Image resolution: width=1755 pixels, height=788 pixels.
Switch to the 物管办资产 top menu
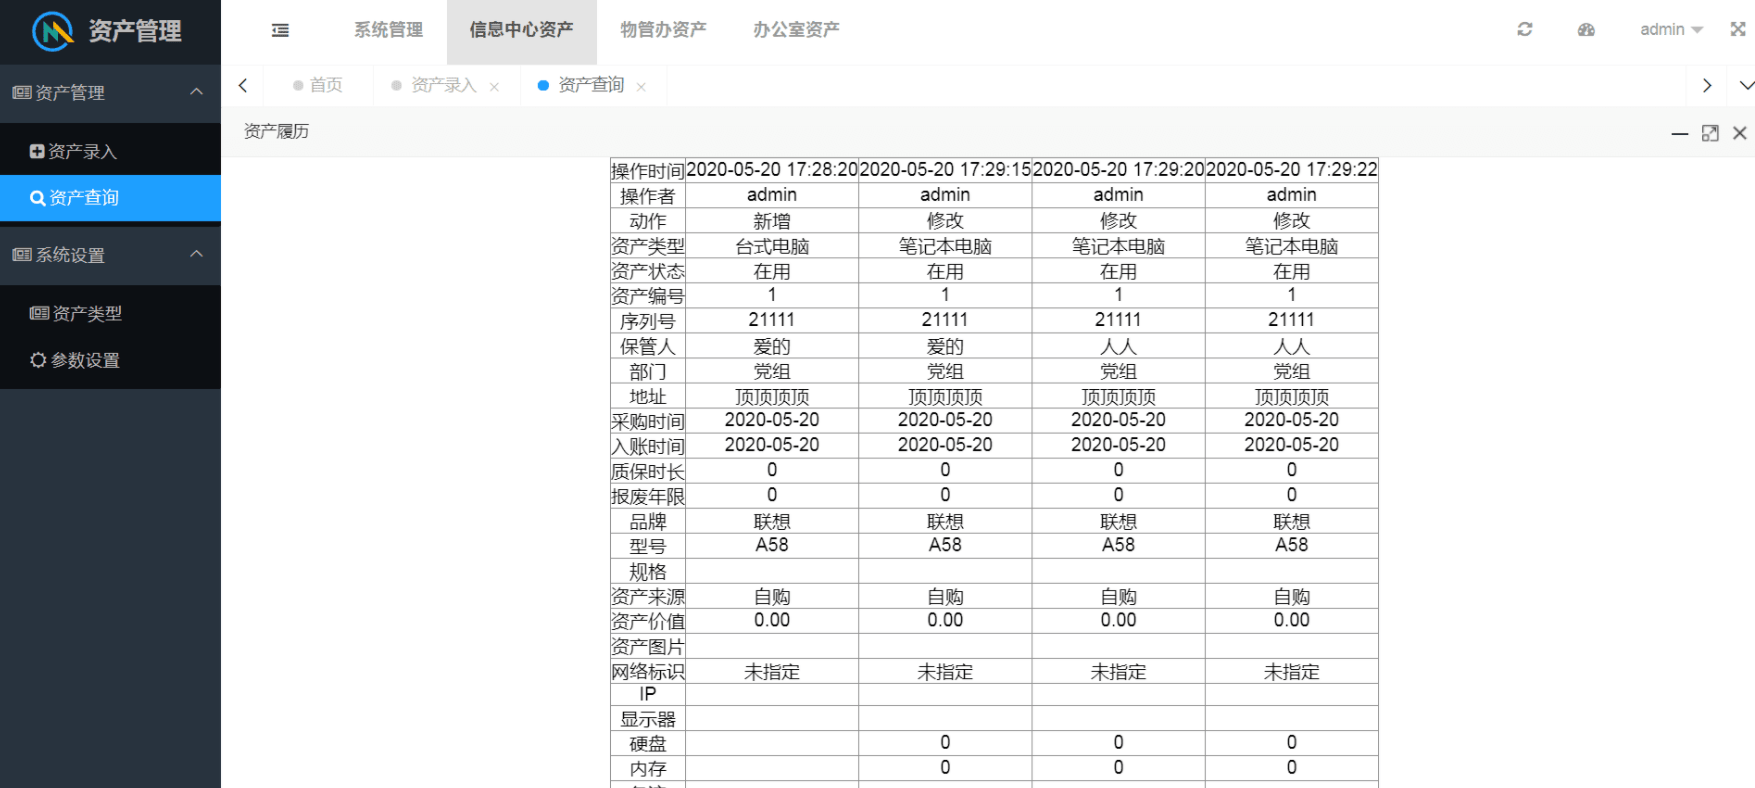(x=663, y=30)
